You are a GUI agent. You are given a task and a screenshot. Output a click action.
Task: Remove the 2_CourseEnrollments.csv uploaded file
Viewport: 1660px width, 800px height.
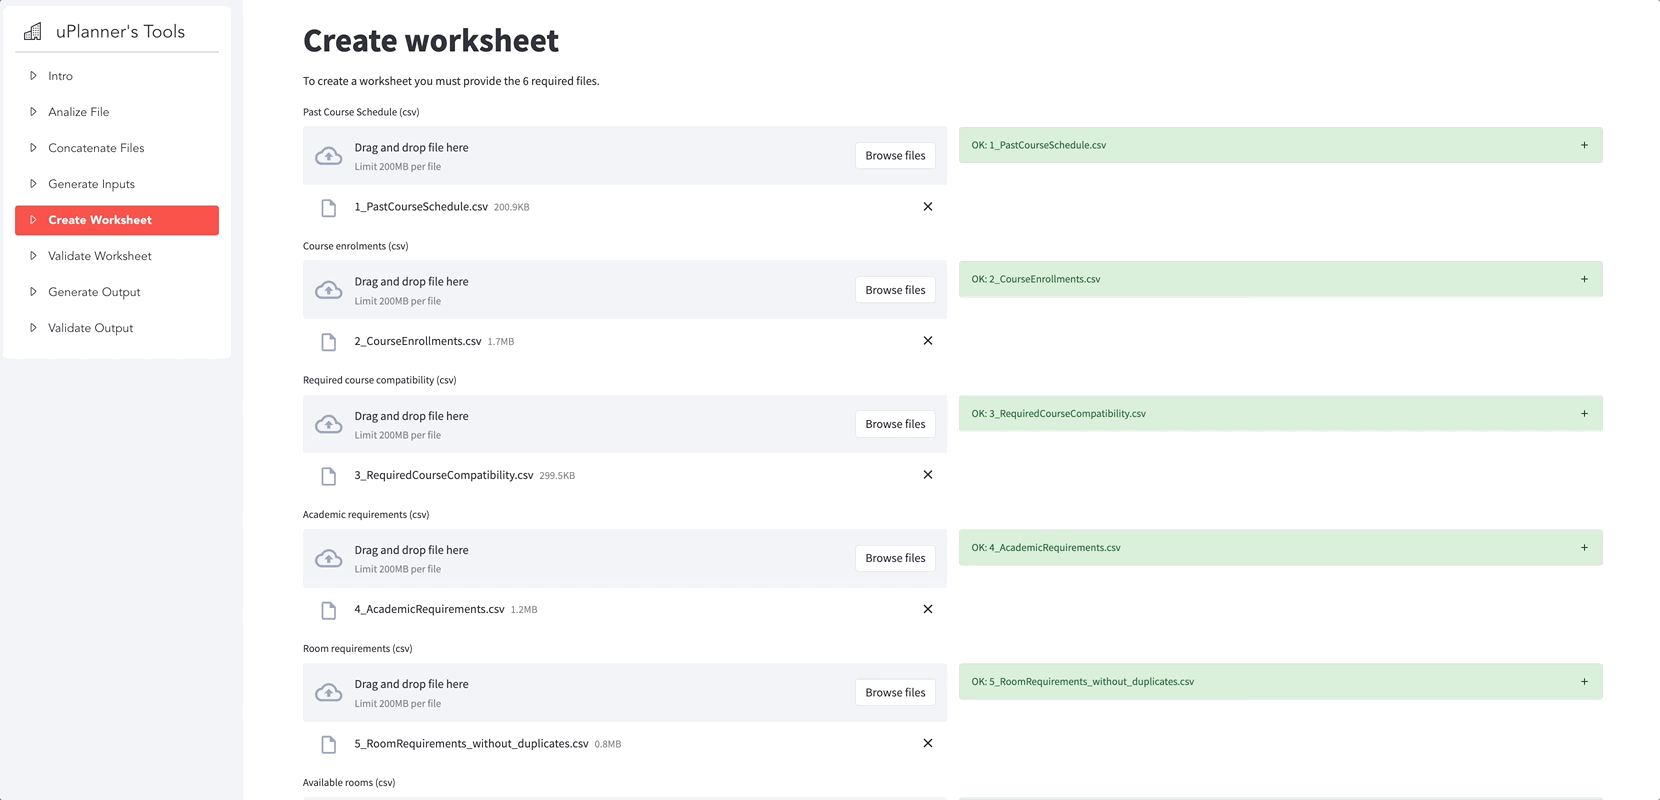click(x=927, y=341)
